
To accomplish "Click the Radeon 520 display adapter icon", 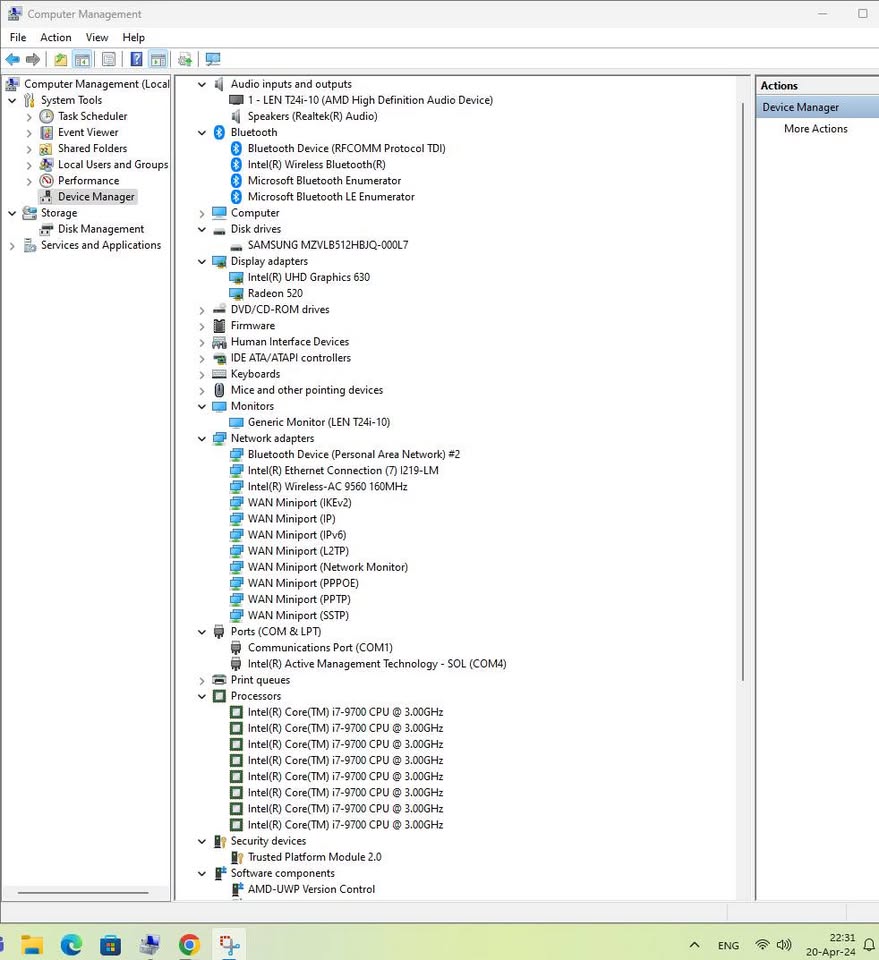I will pyautogui.click(x=236, y=293).
